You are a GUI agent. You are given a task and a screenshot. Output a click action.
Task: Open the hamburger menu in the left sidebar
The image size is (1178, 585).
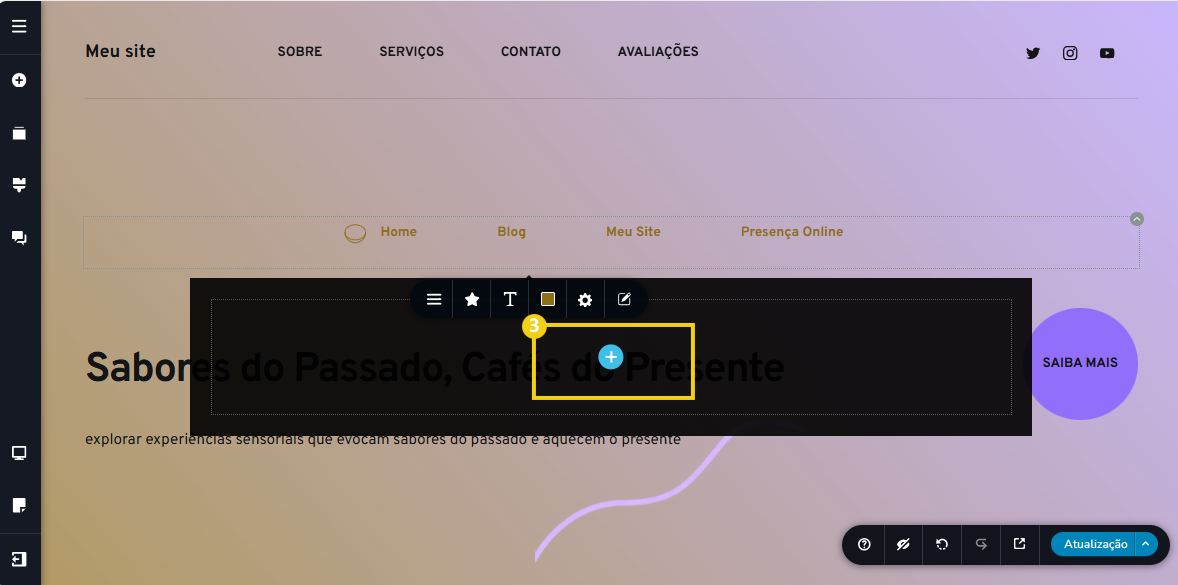(19, 26)
